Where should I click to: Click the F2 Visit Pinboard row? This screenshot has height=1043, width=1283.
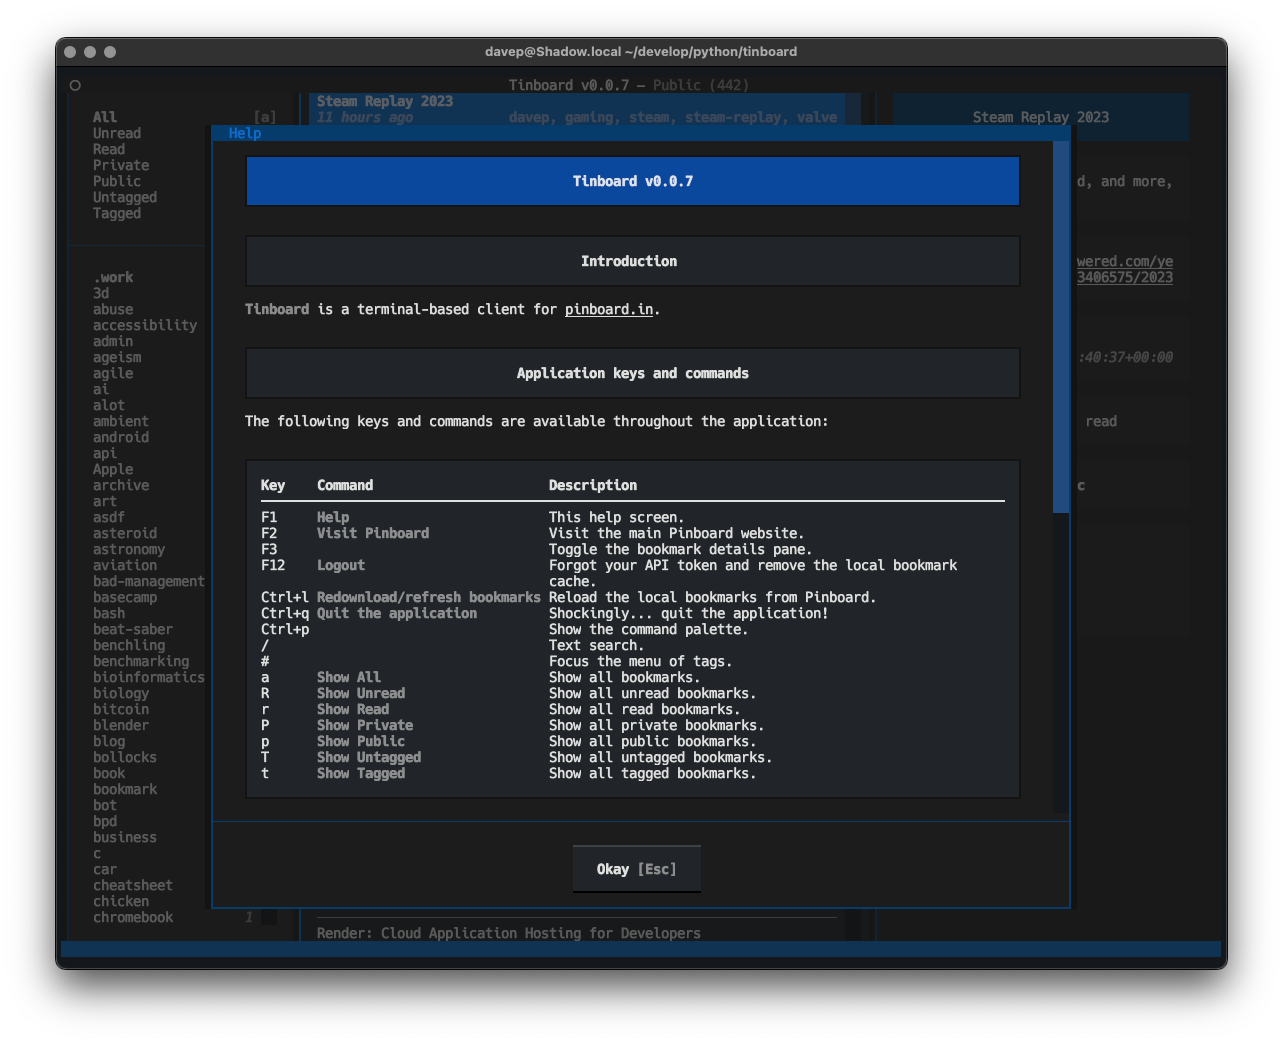point(633,533)
